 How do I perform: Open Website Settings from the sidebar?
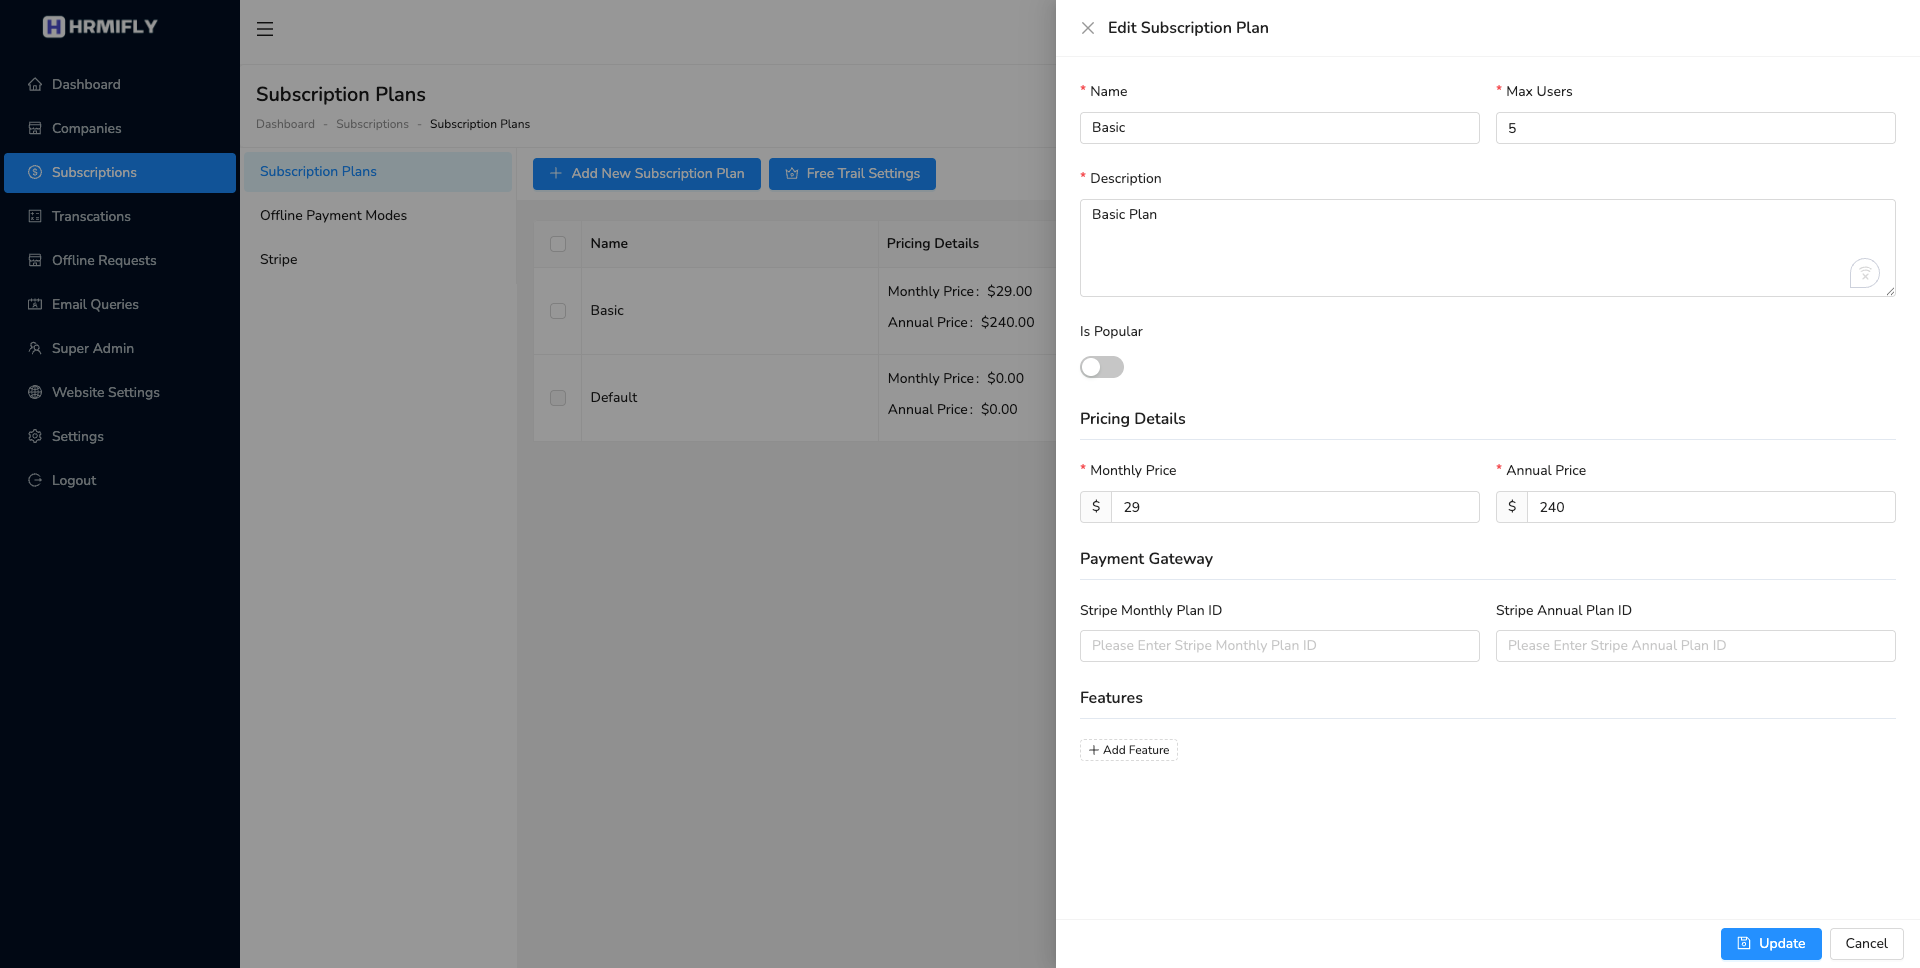[120, 393]
